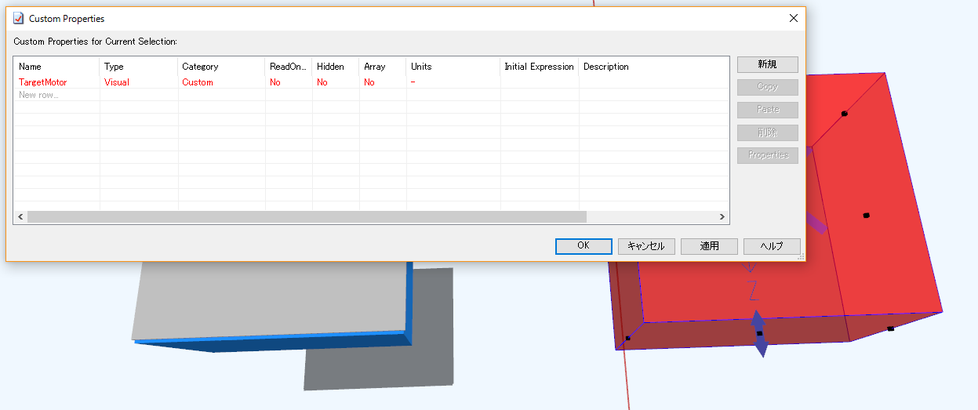Click the Hidden column header
This screenshot has height=410, width=978.
(336, 66)
